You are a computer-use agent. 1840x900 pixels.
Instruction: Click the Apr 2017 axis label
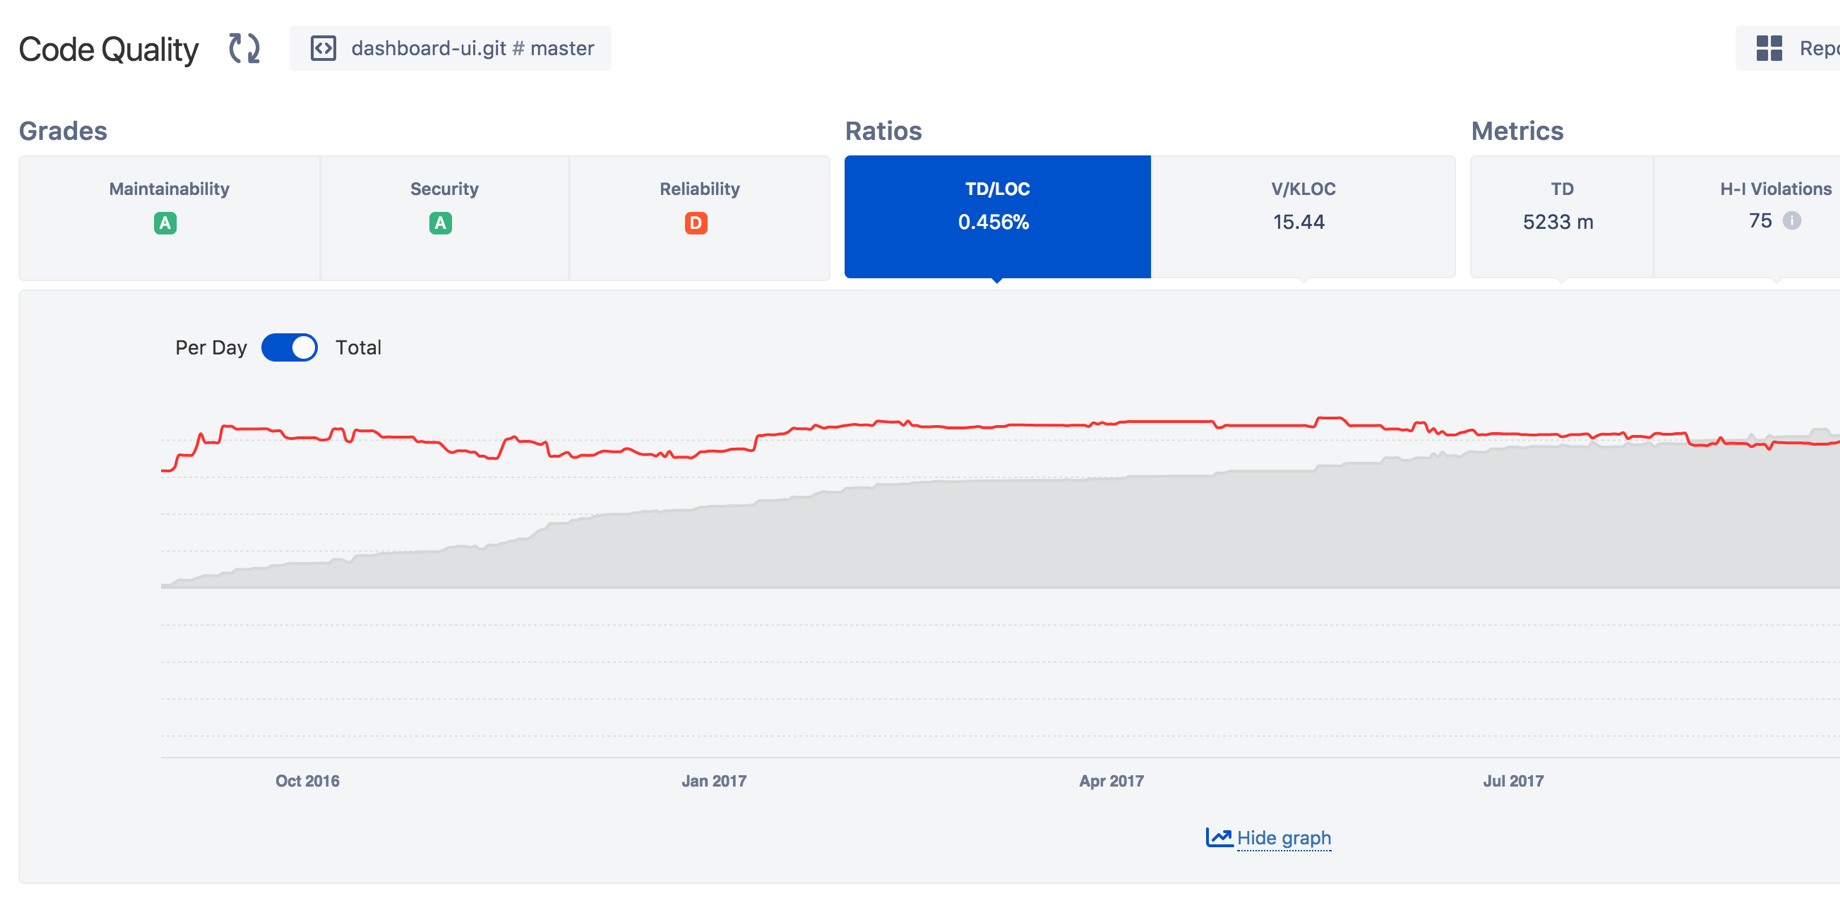coord(1111,781)
